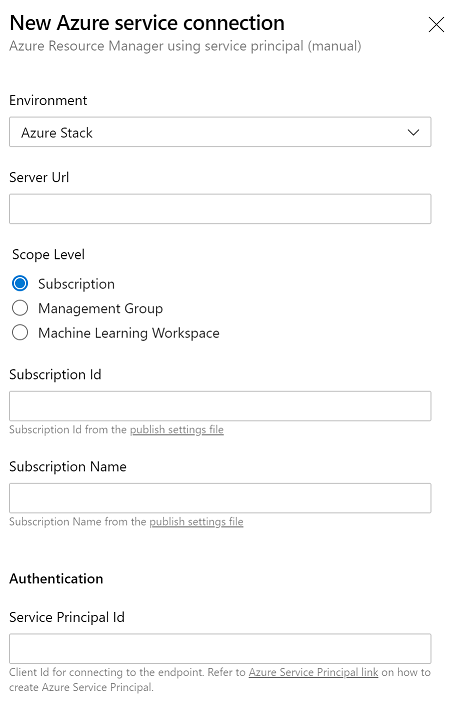Click the New Azure service connection title
Image resolution: width=450 pixels, height=701 pixels.
[x=147, y=23]
